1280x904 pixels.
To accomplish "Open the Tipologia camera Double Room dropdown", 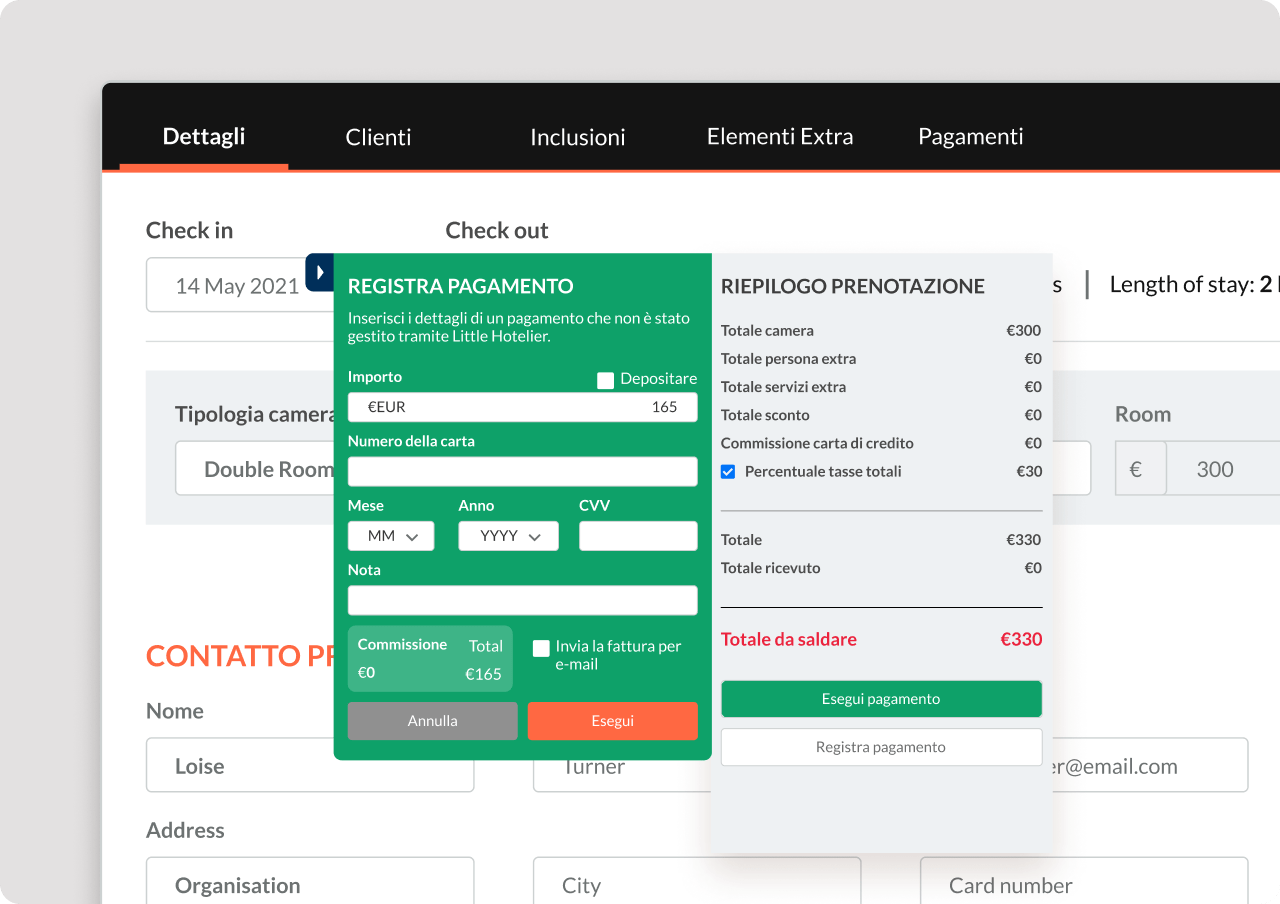I will tap(256, 469).
